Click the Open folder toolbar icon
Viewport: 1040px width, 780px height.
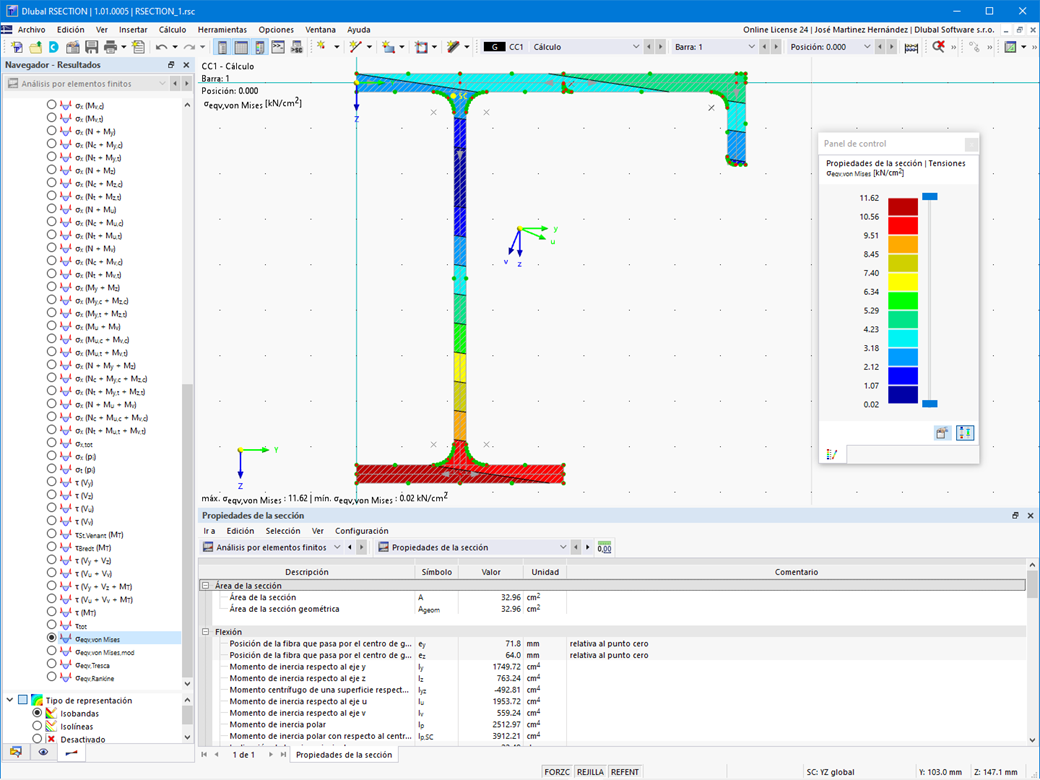(35, 47)
